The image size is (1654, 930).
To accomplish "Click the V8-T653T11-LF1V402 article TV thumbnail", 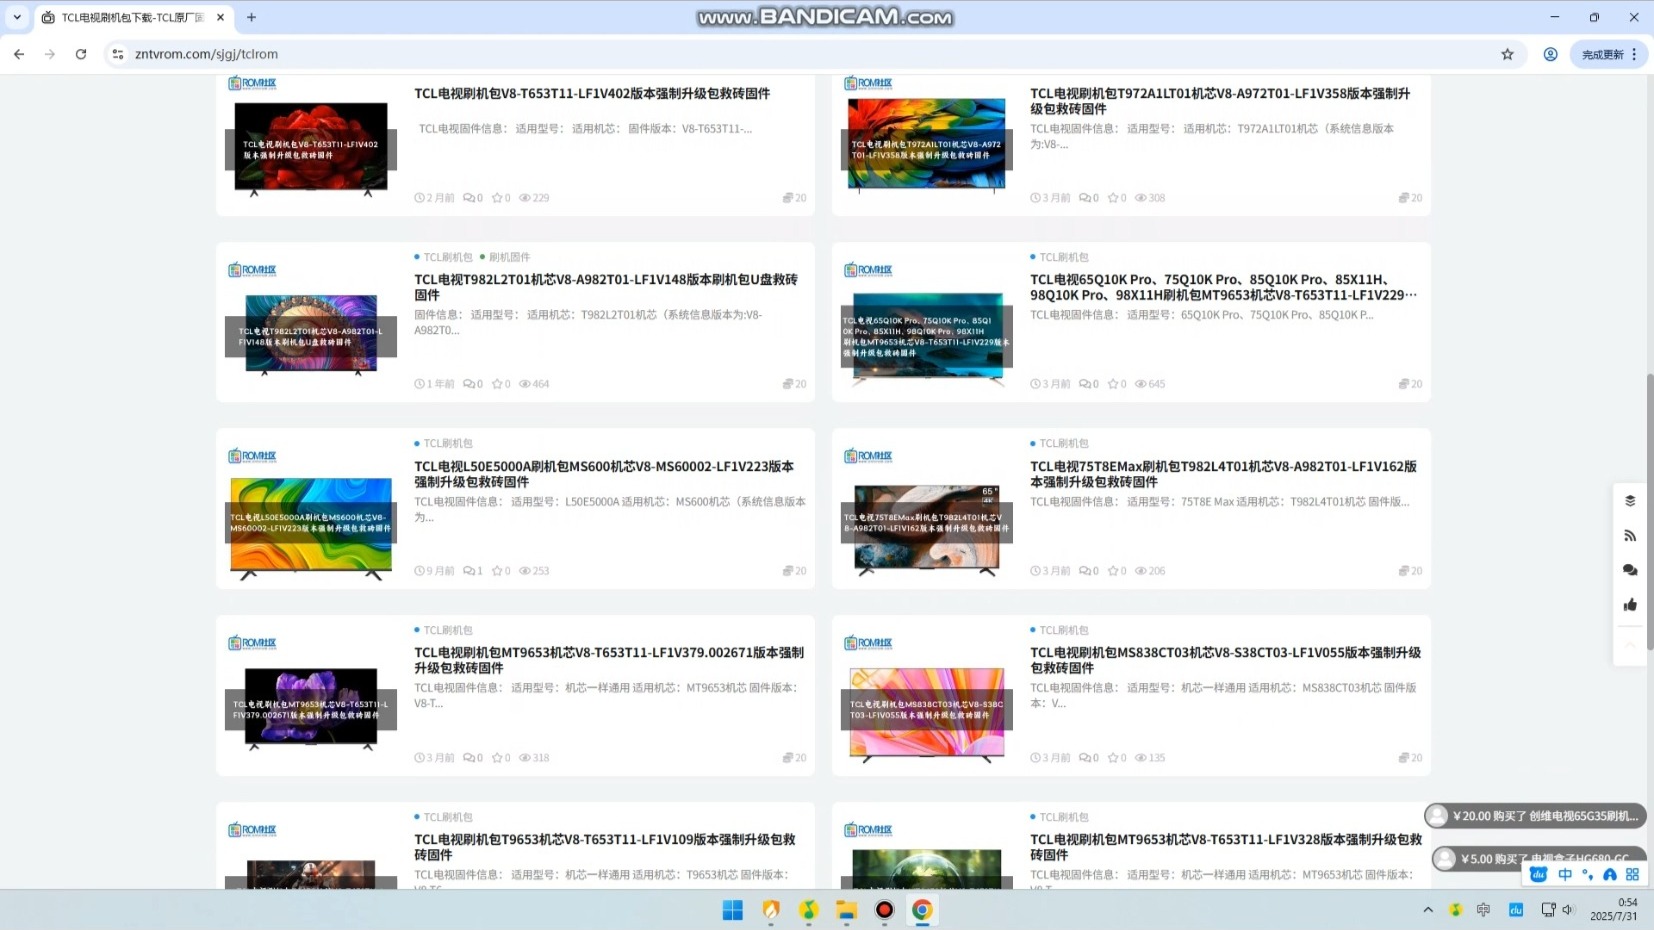I will coord(311,148).
